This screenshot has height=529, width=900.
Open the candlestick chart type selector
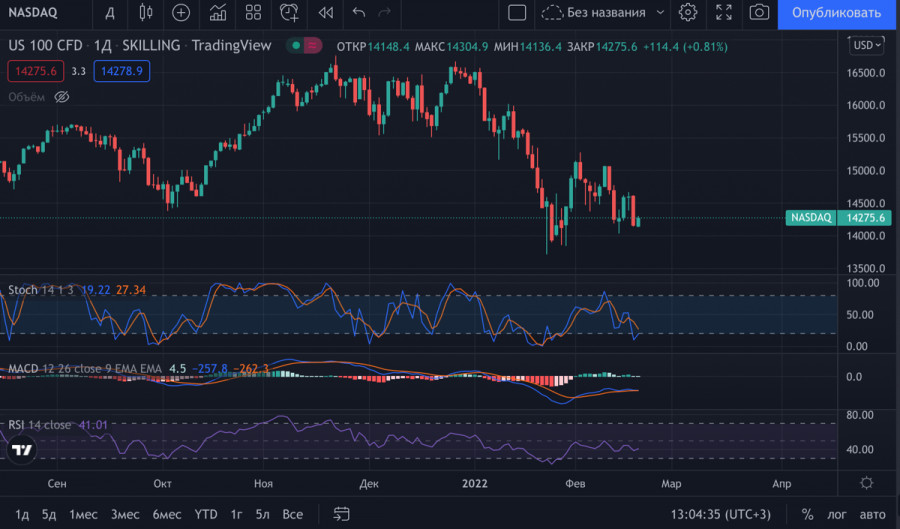(145, 13)
